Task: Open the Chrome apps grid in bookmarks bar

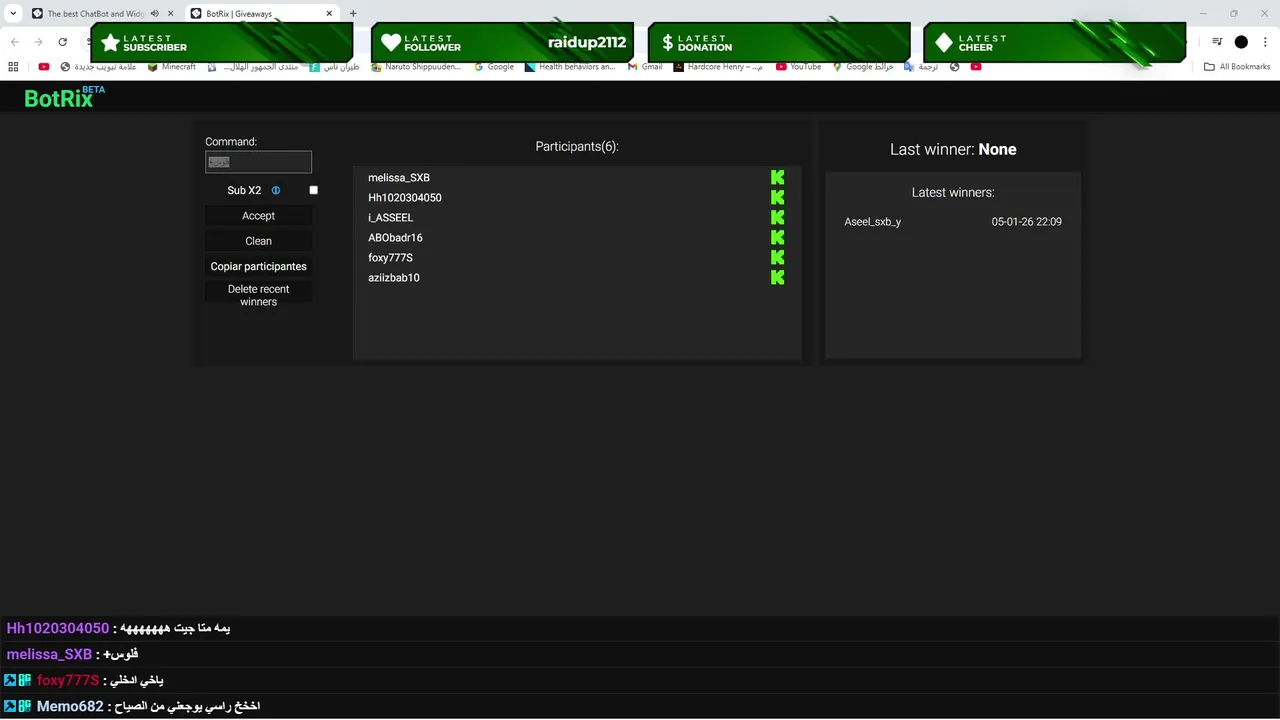Action: pos(13,67)
